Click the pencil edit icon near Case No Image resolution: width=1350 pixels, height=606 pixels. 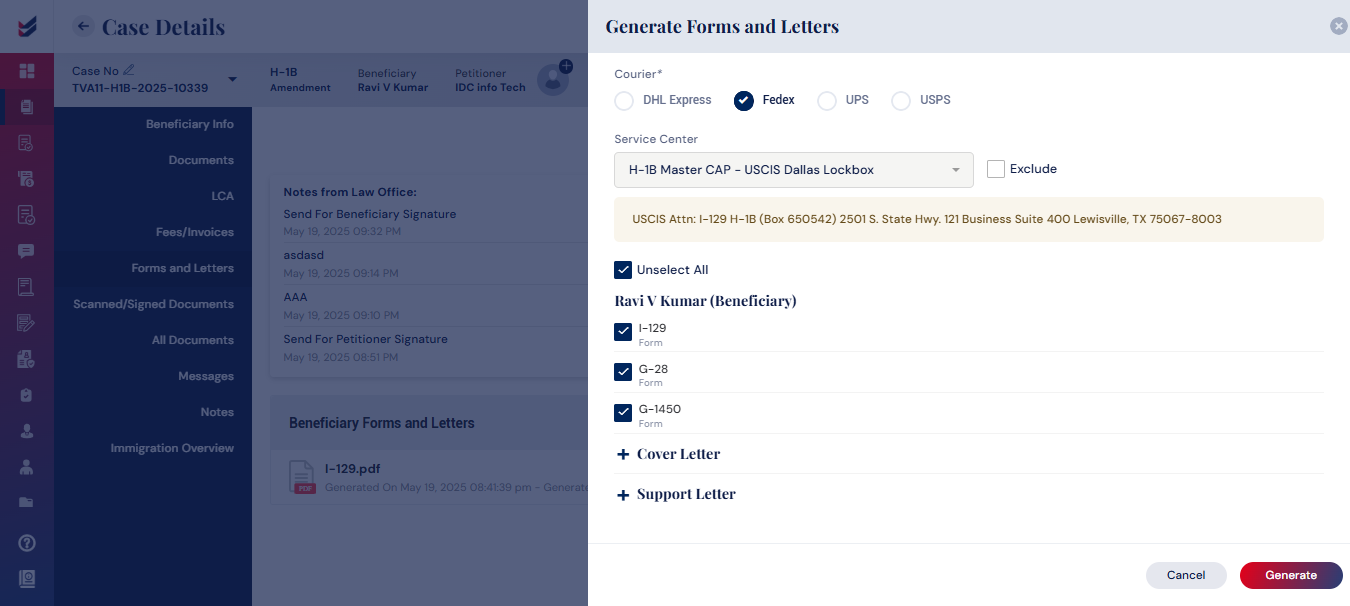(x=129, y=70)
